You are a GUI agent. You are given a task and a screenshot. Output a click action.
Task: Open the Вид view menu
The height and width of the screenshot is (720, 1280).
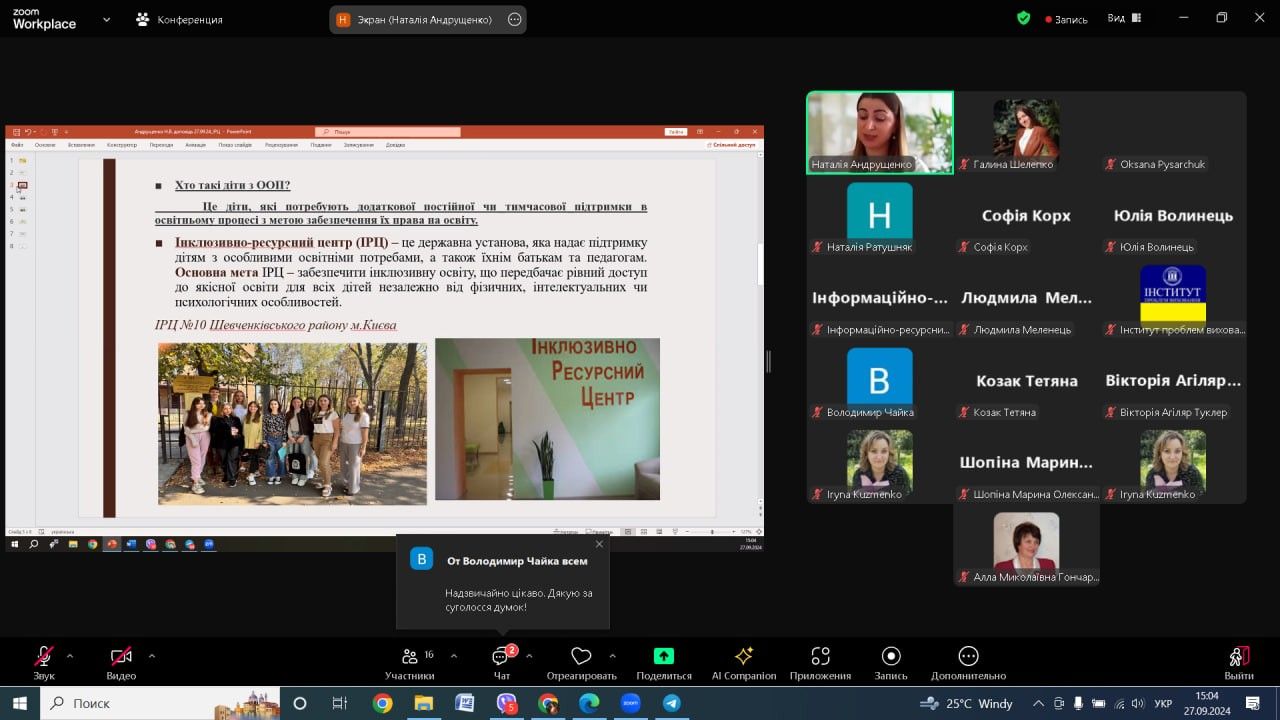1125,18
